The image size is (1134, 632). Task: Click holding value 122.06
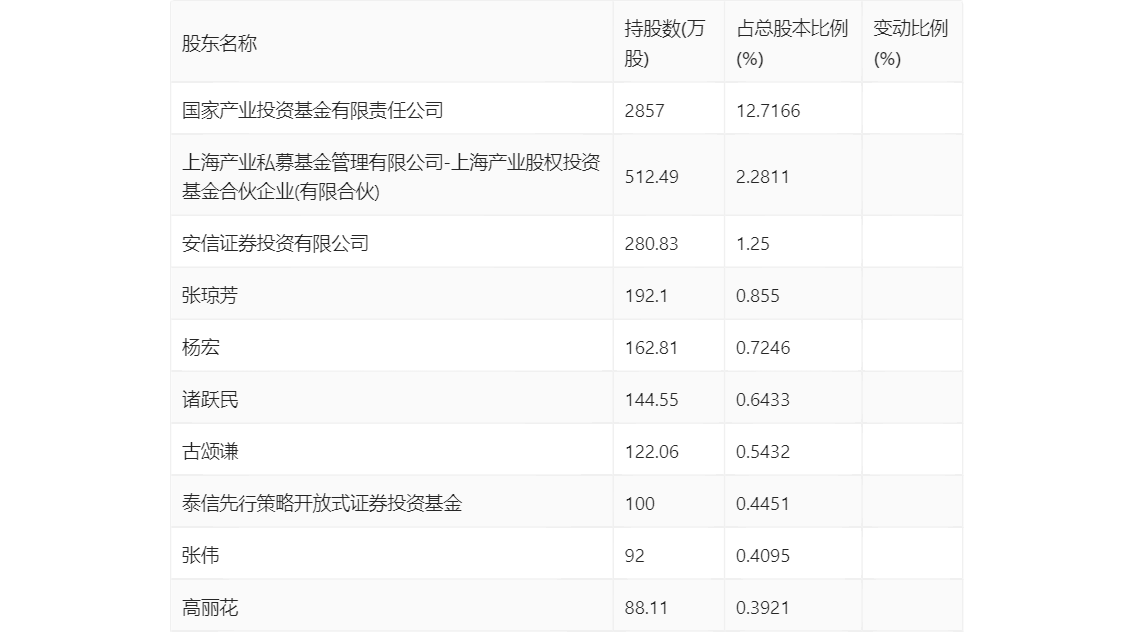pyautogui.click(x=652, y=452)
